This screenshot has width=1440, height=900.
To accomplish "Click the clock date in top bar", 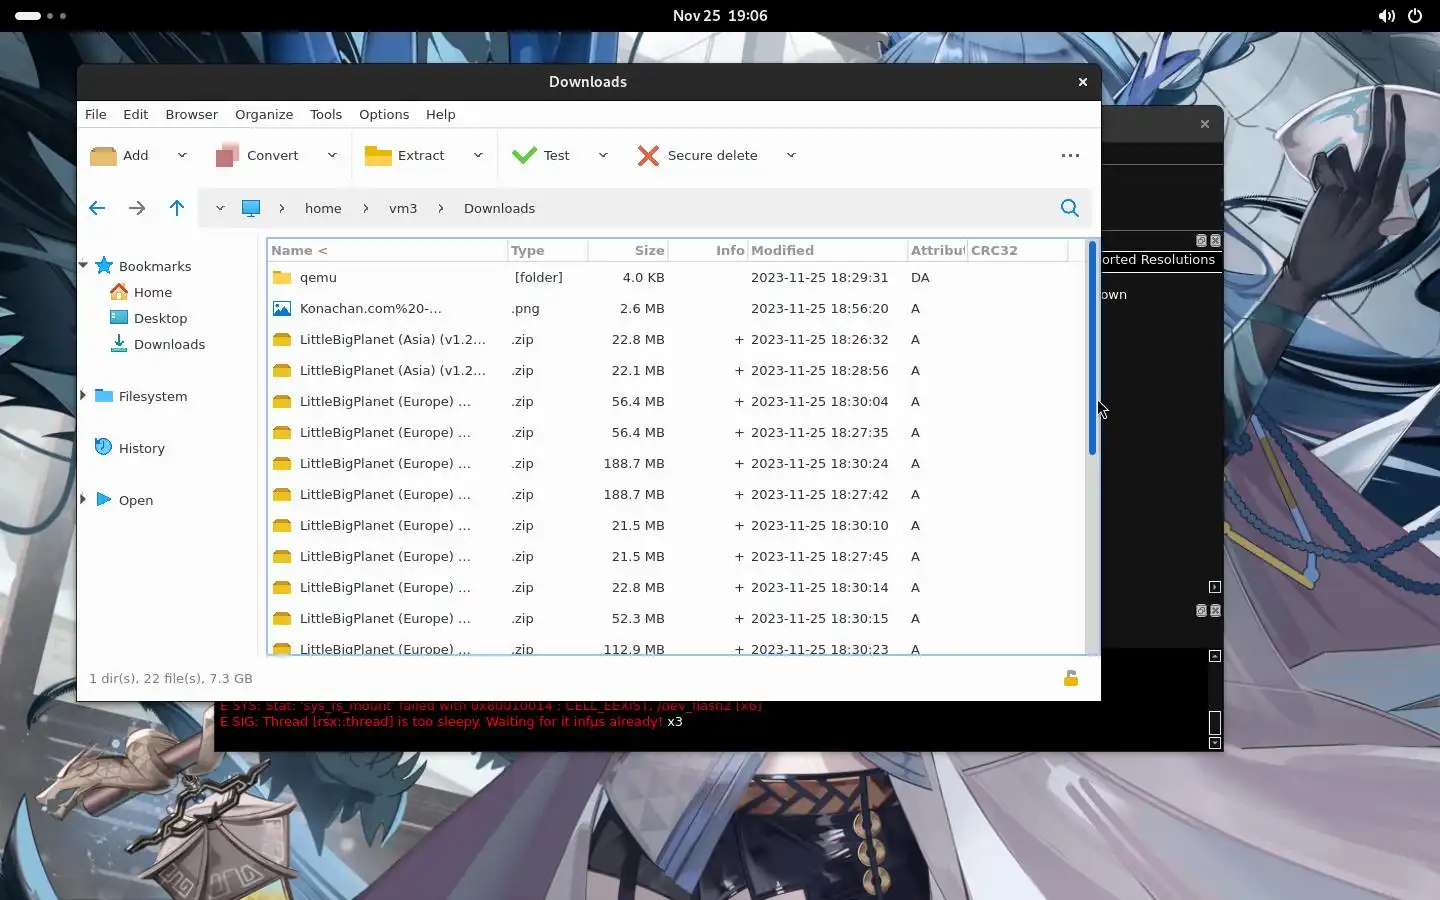I will tap(720, 16).
